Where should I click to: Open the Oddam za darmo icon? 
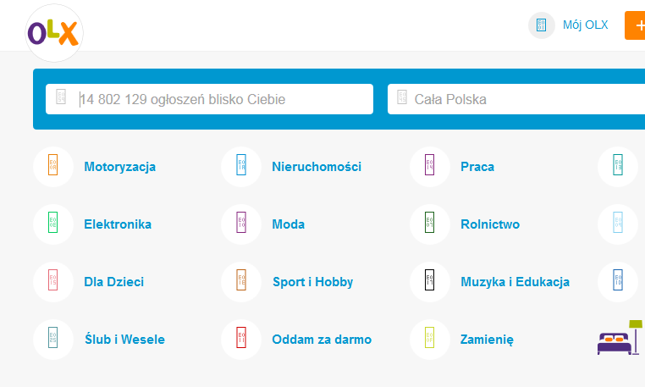tap(241, 339)
